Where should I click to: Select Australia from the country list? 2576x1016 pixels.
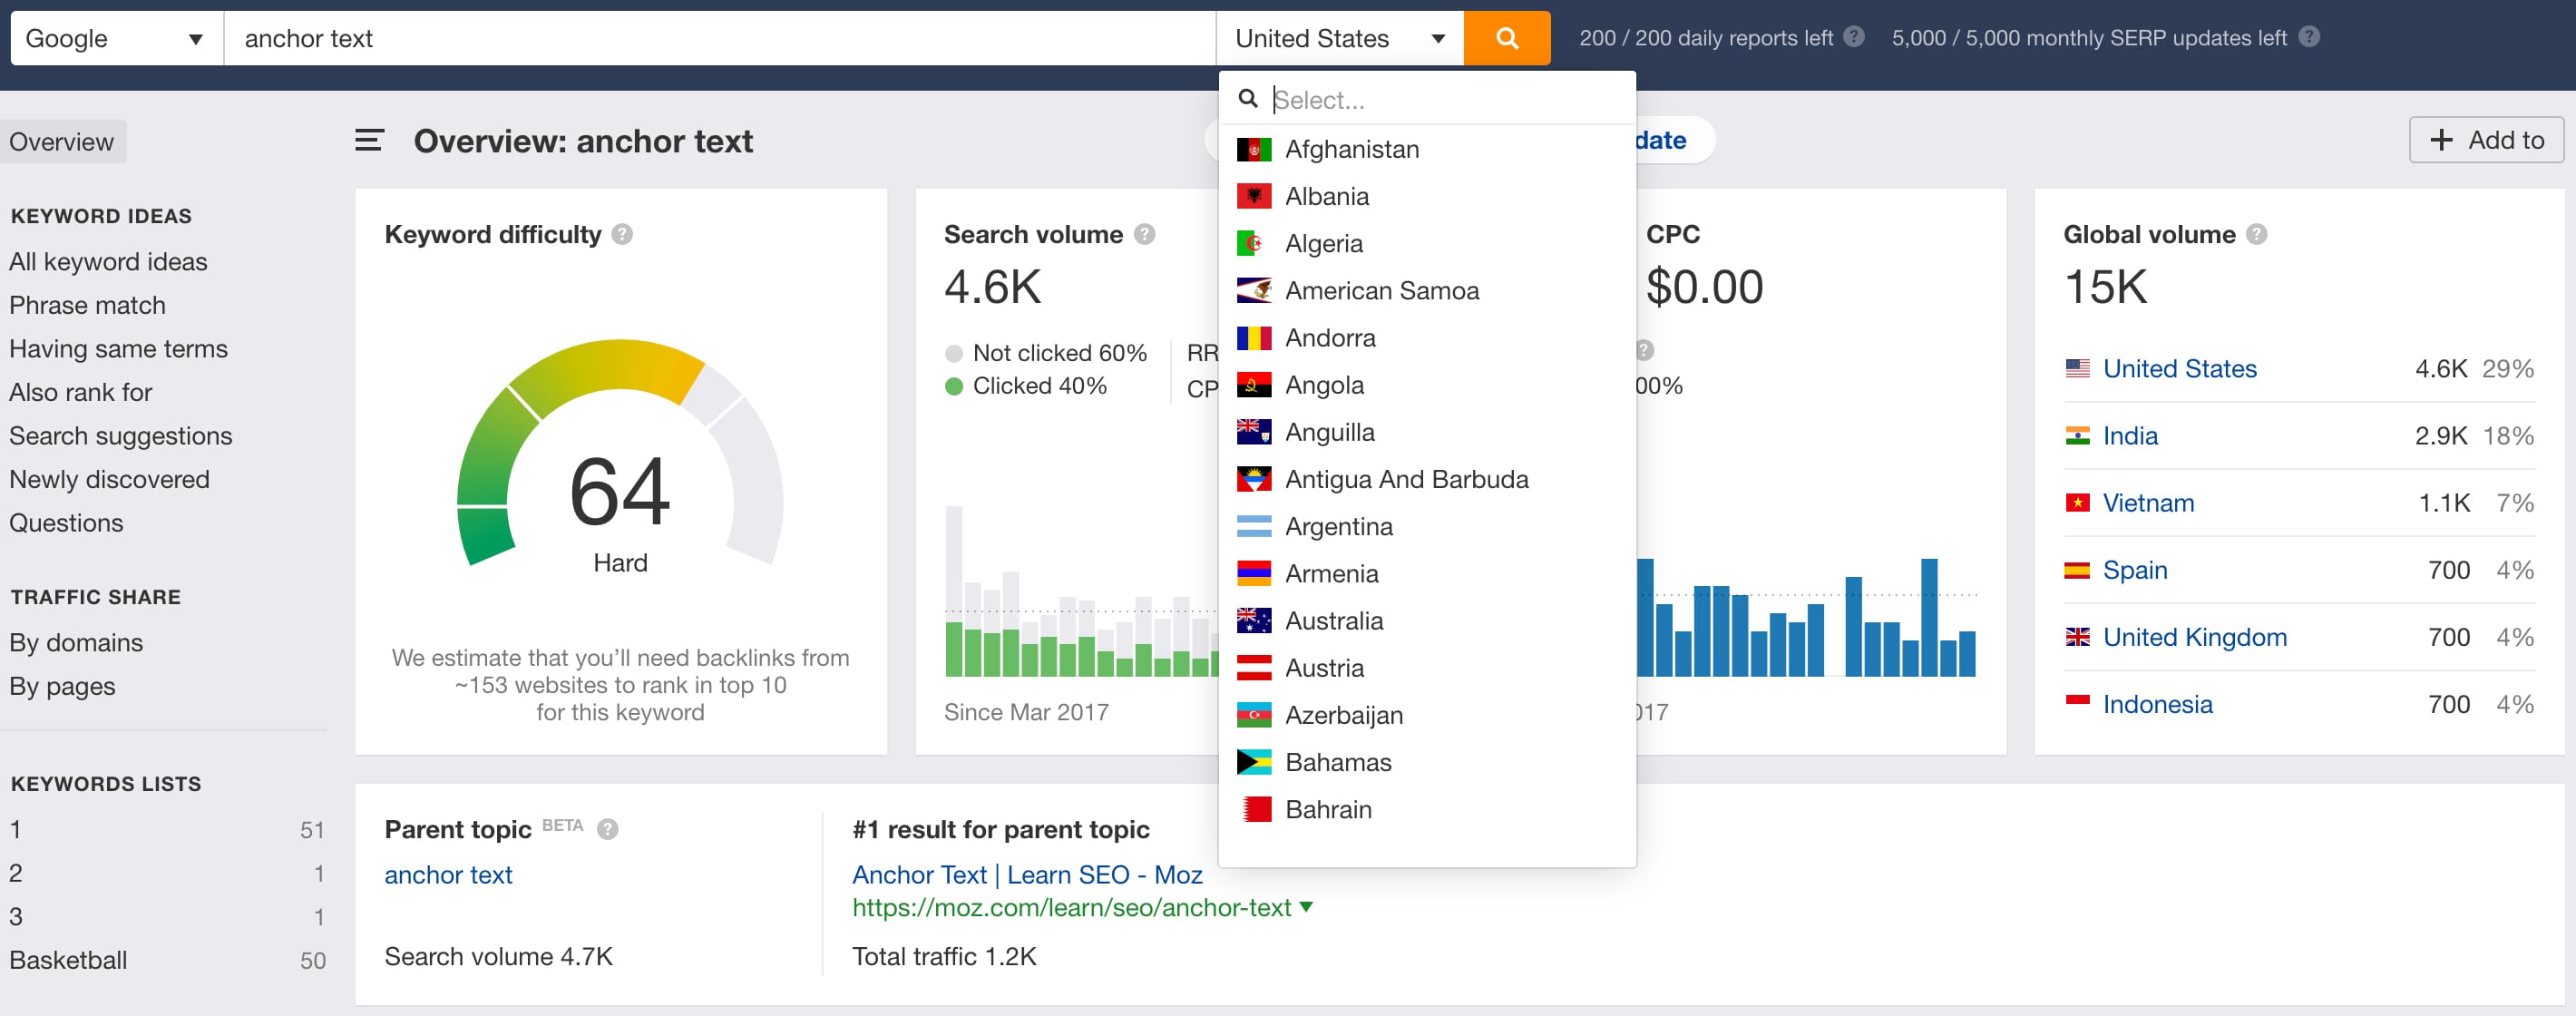[1334, 620]
